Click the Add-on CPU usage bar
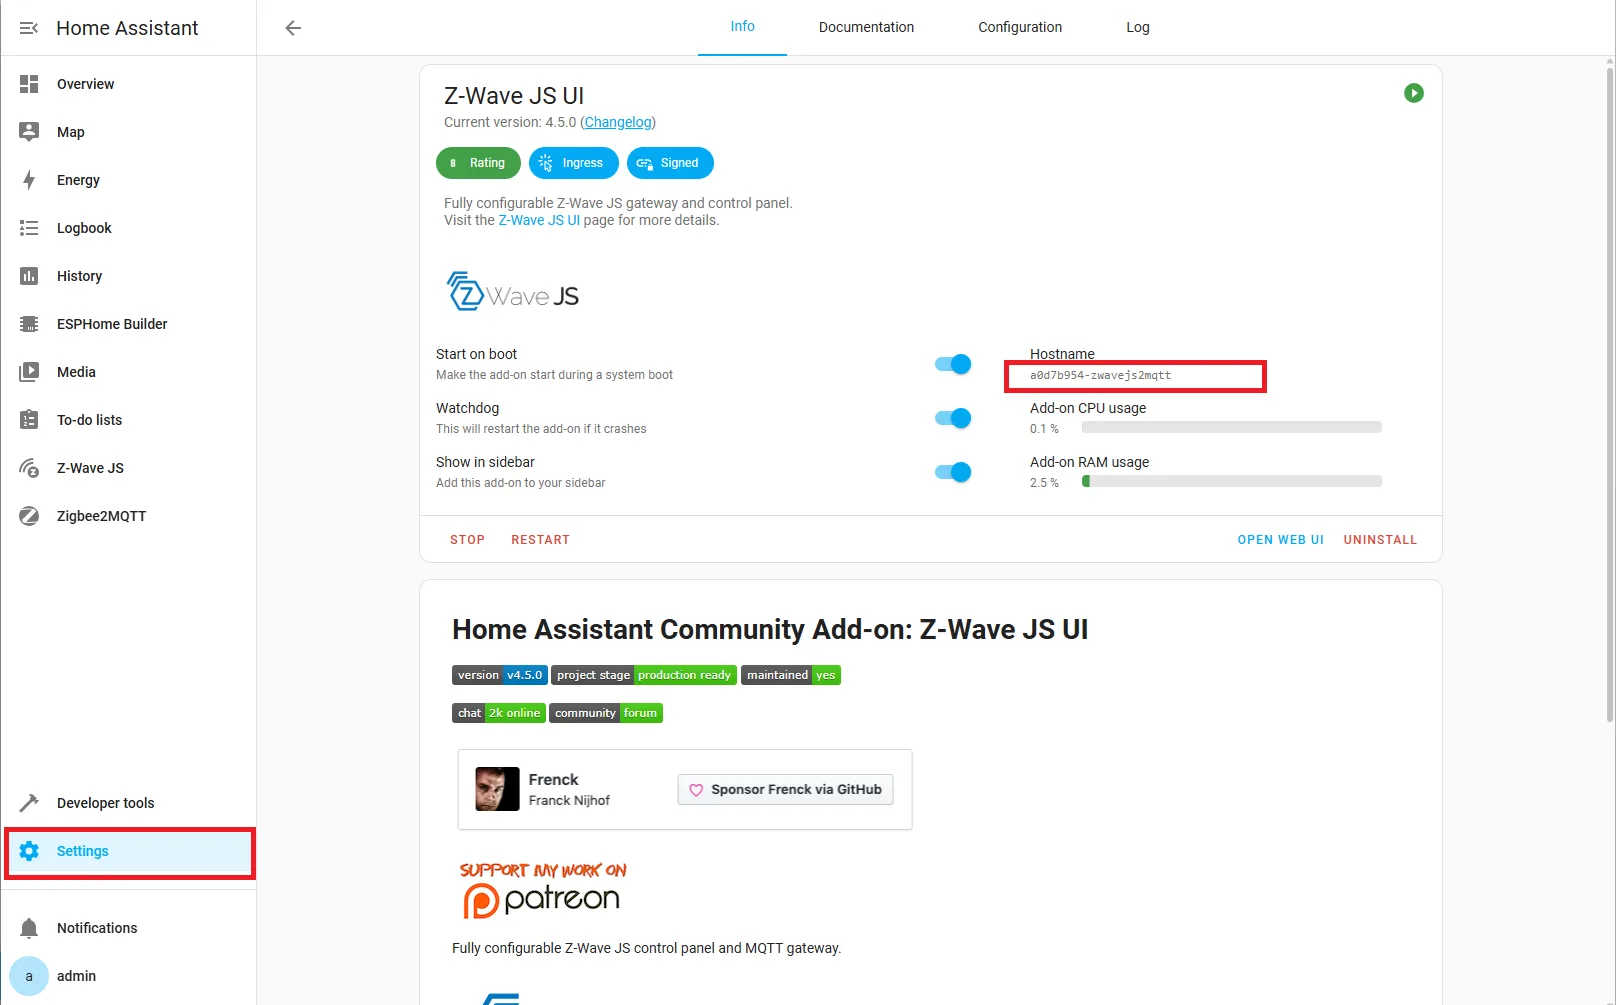Image resolution: width=1616 pixels, height=1005 pixels. point(1231,426)
